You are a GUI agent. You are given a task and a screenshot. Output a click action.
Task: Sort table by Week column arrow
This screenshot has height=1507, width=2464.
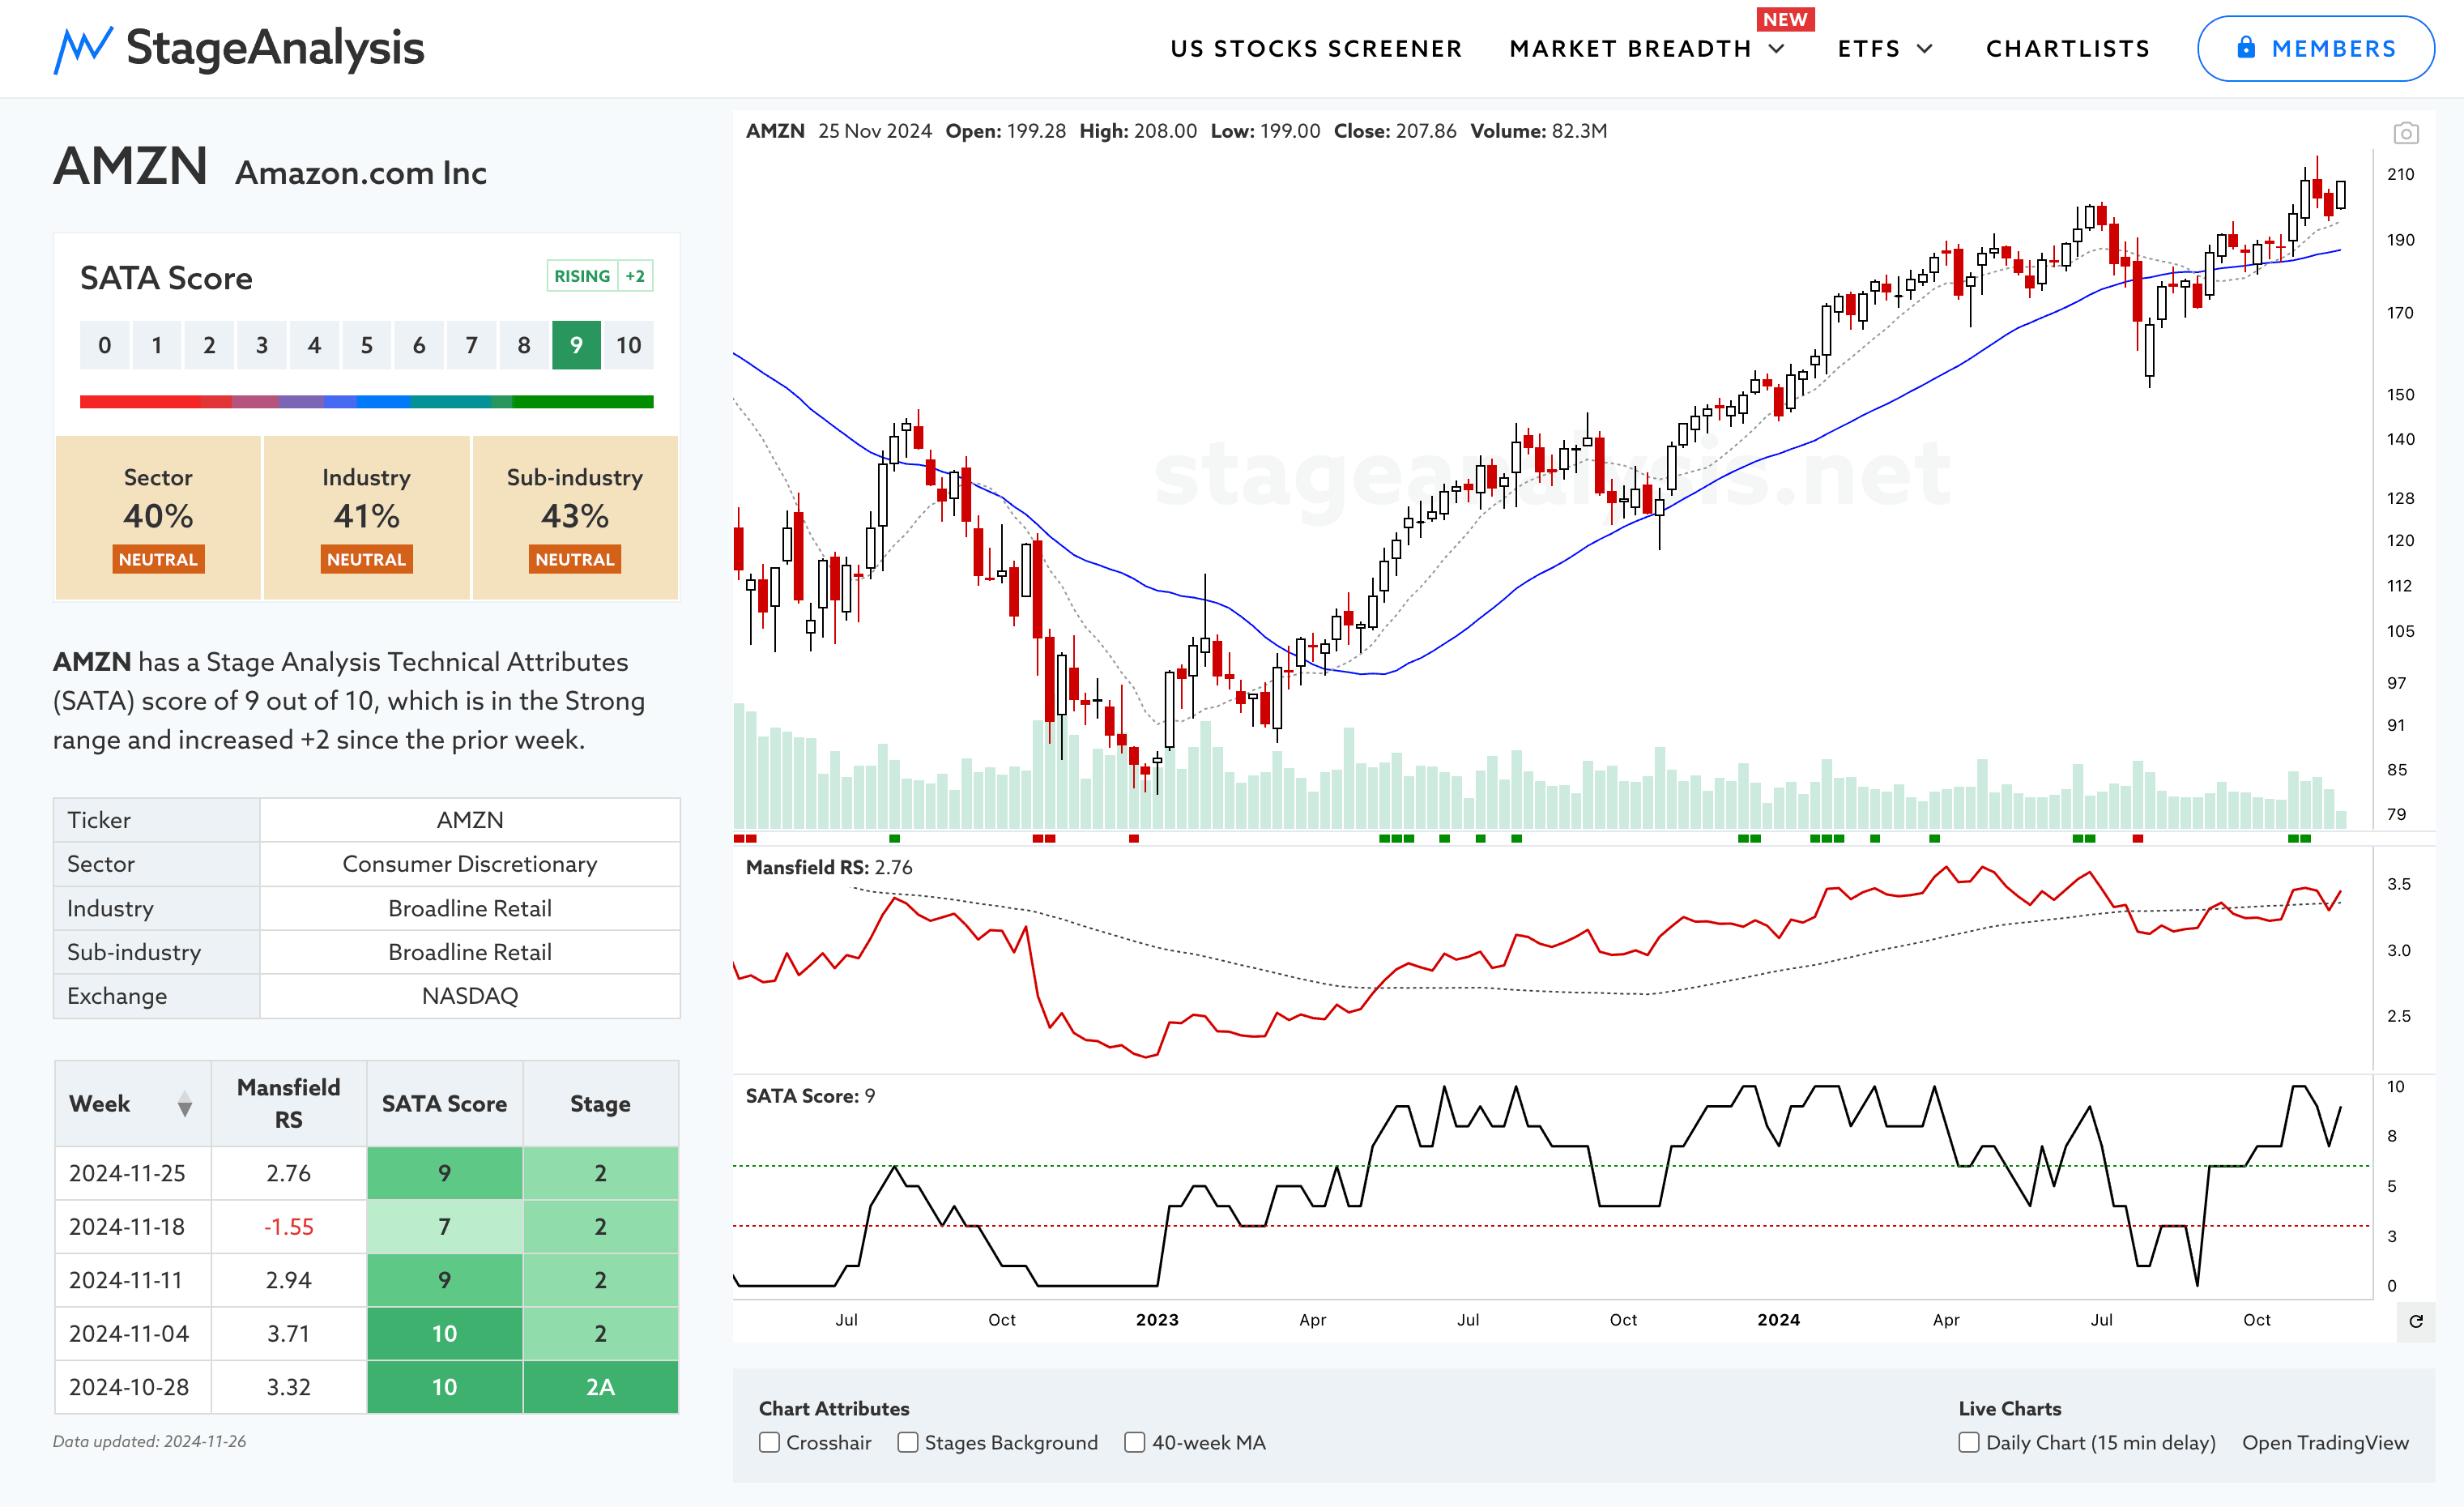tap(184, 1104)
